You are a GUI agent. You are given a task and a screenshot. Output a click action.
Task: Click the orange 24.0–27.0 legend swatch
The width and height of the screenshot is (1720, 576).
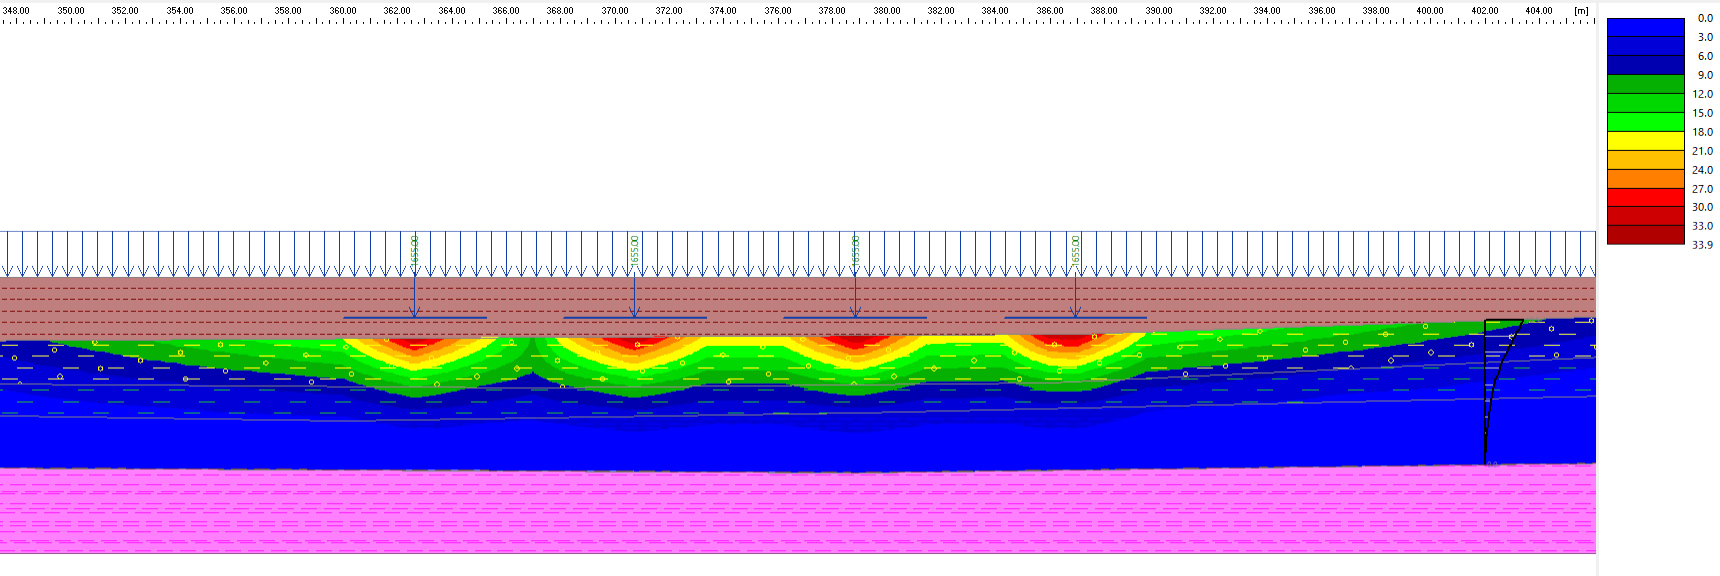[x=1645, y=179]
